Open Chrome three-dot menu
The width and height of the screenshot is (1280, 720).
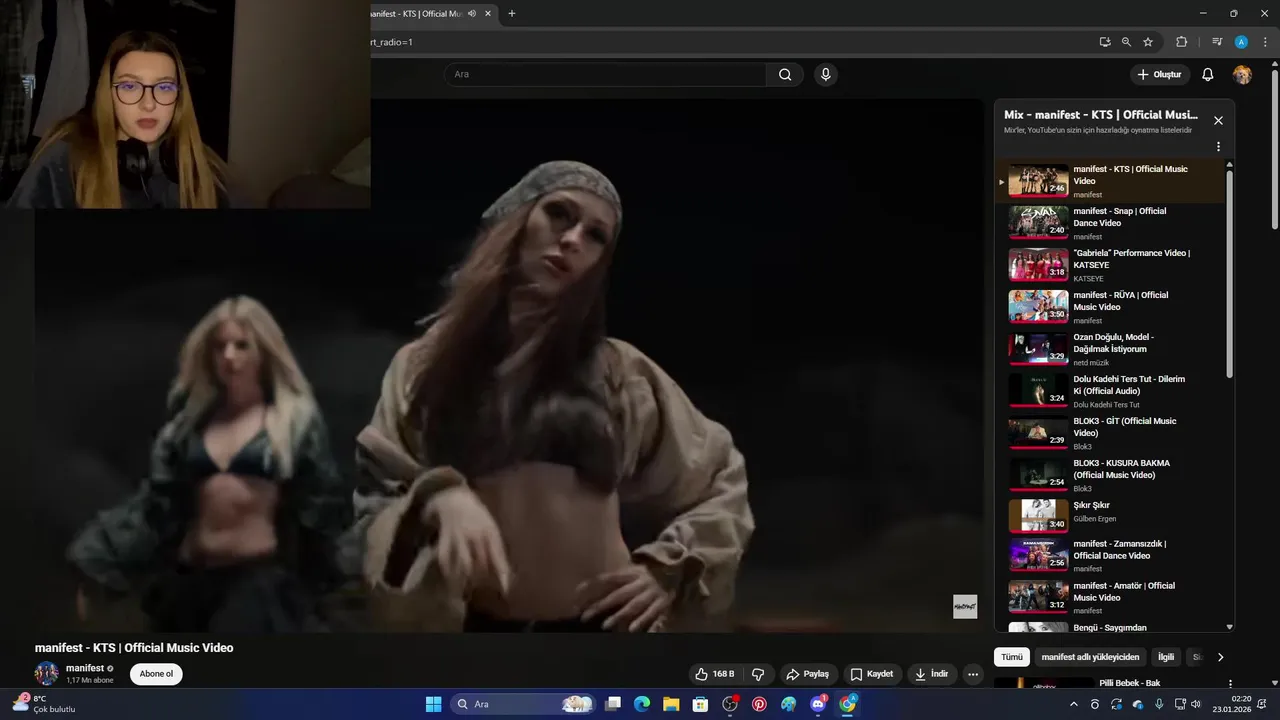point(1265,42)
